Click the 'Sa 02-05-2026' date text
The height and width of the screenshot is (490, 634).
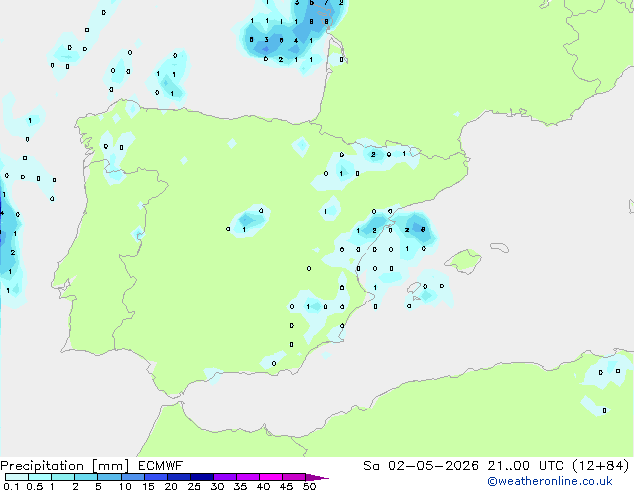[421, 466]
